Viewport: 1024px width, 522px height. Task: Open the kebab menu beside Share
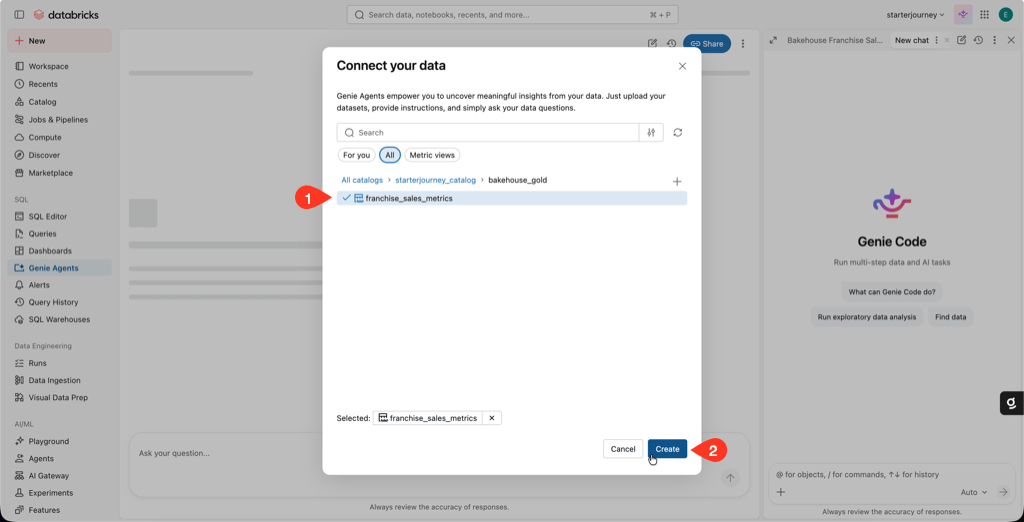(743, 44)
